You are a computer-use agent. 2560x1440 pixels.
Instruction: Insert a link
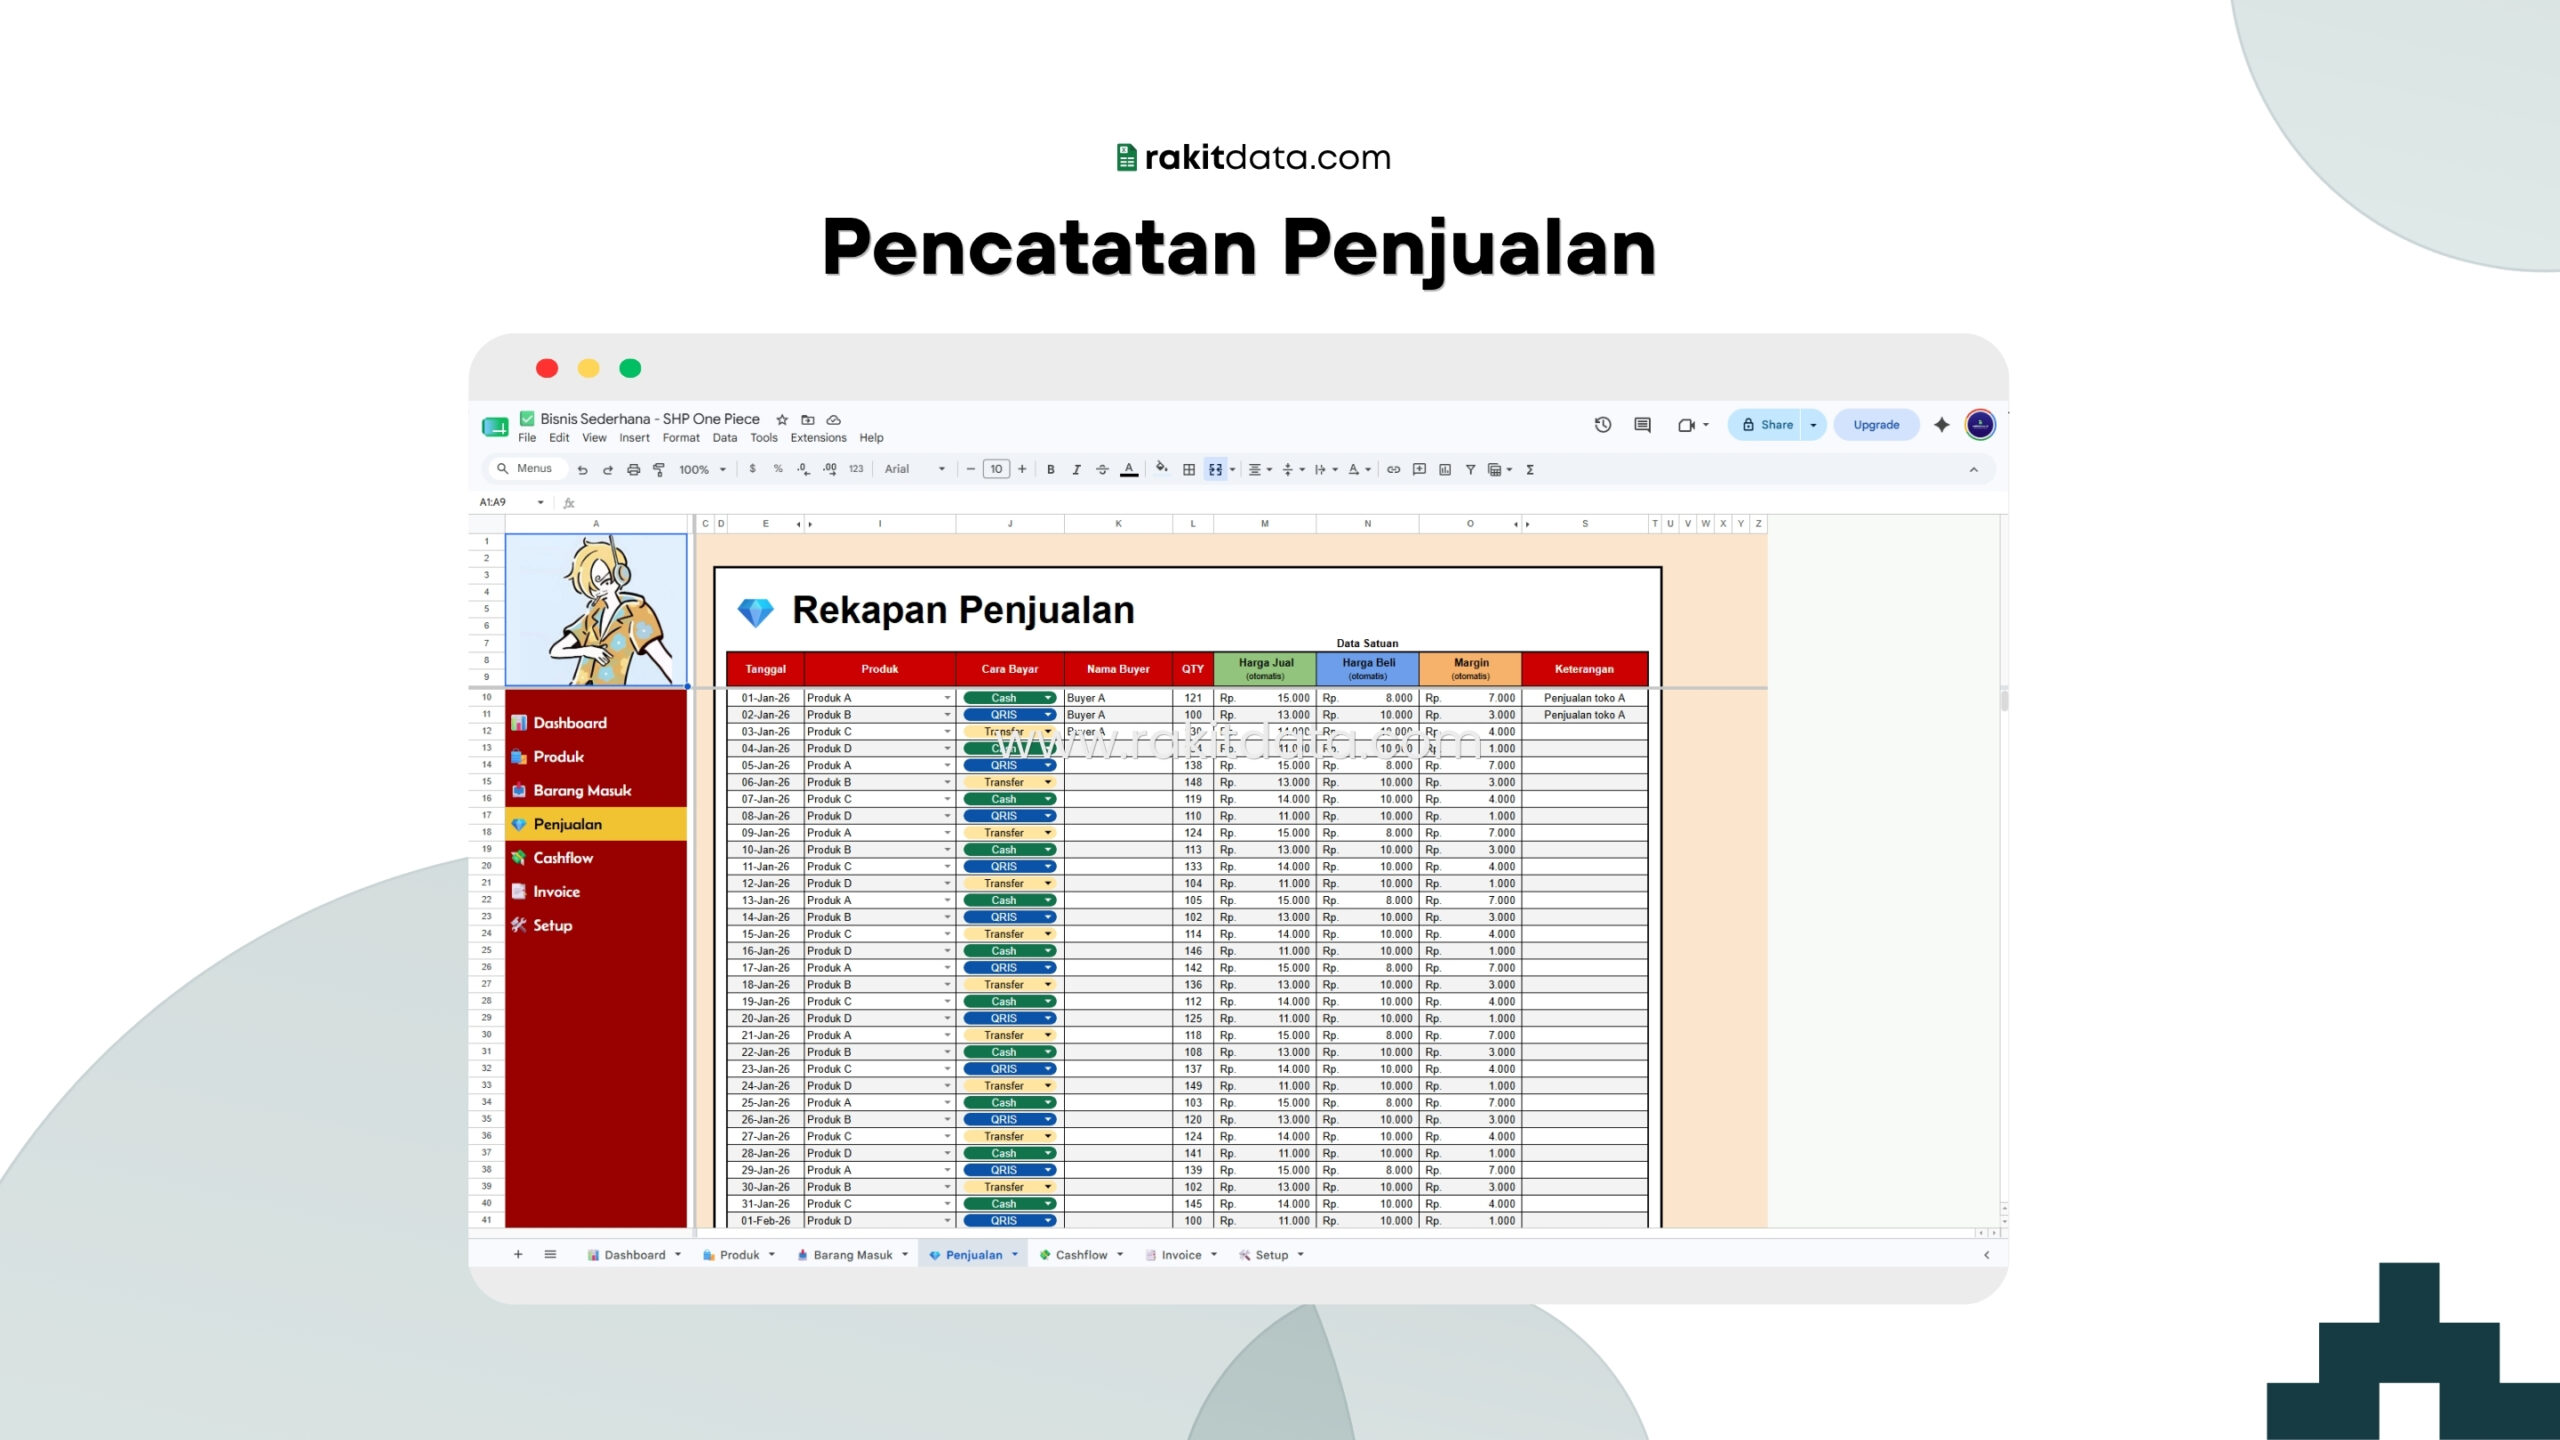coord(1393,469)
